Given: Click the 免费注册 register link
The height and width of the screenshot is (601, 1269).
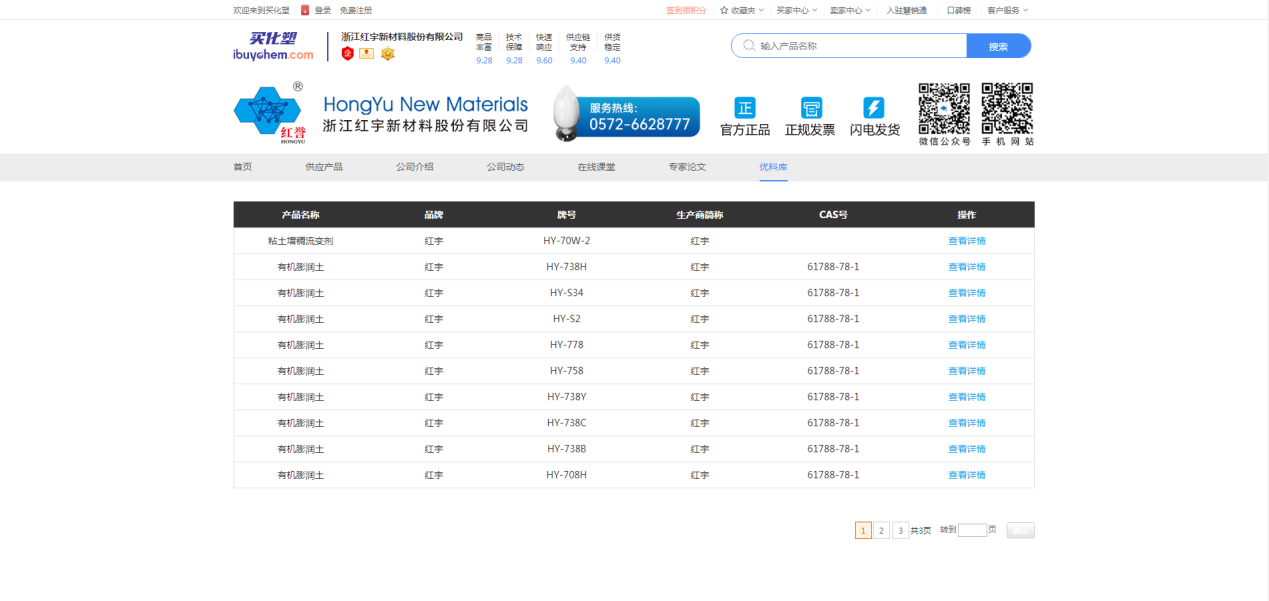Looking at the screenshot, I should coord(356,10).
